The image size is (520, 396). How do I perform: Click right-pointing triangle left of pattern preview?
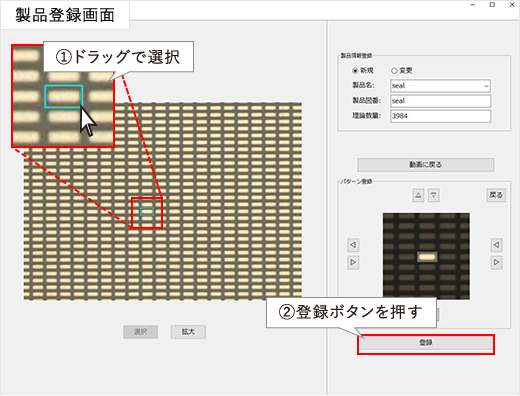coord(353,262)
